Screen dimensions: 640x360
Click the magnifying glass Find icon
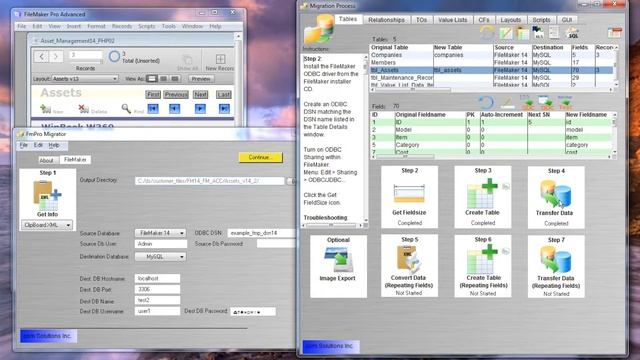pyautogui.click(x=126, y=109)
